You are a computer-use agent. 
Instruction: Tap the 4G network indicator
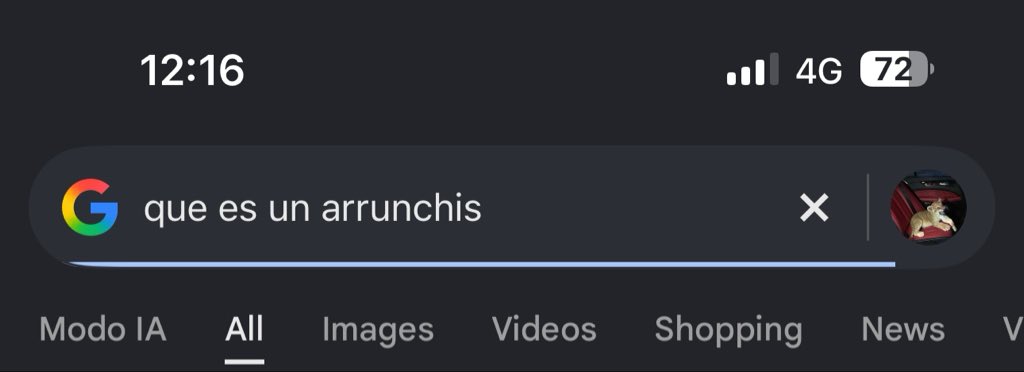click(x=819, y=70)
